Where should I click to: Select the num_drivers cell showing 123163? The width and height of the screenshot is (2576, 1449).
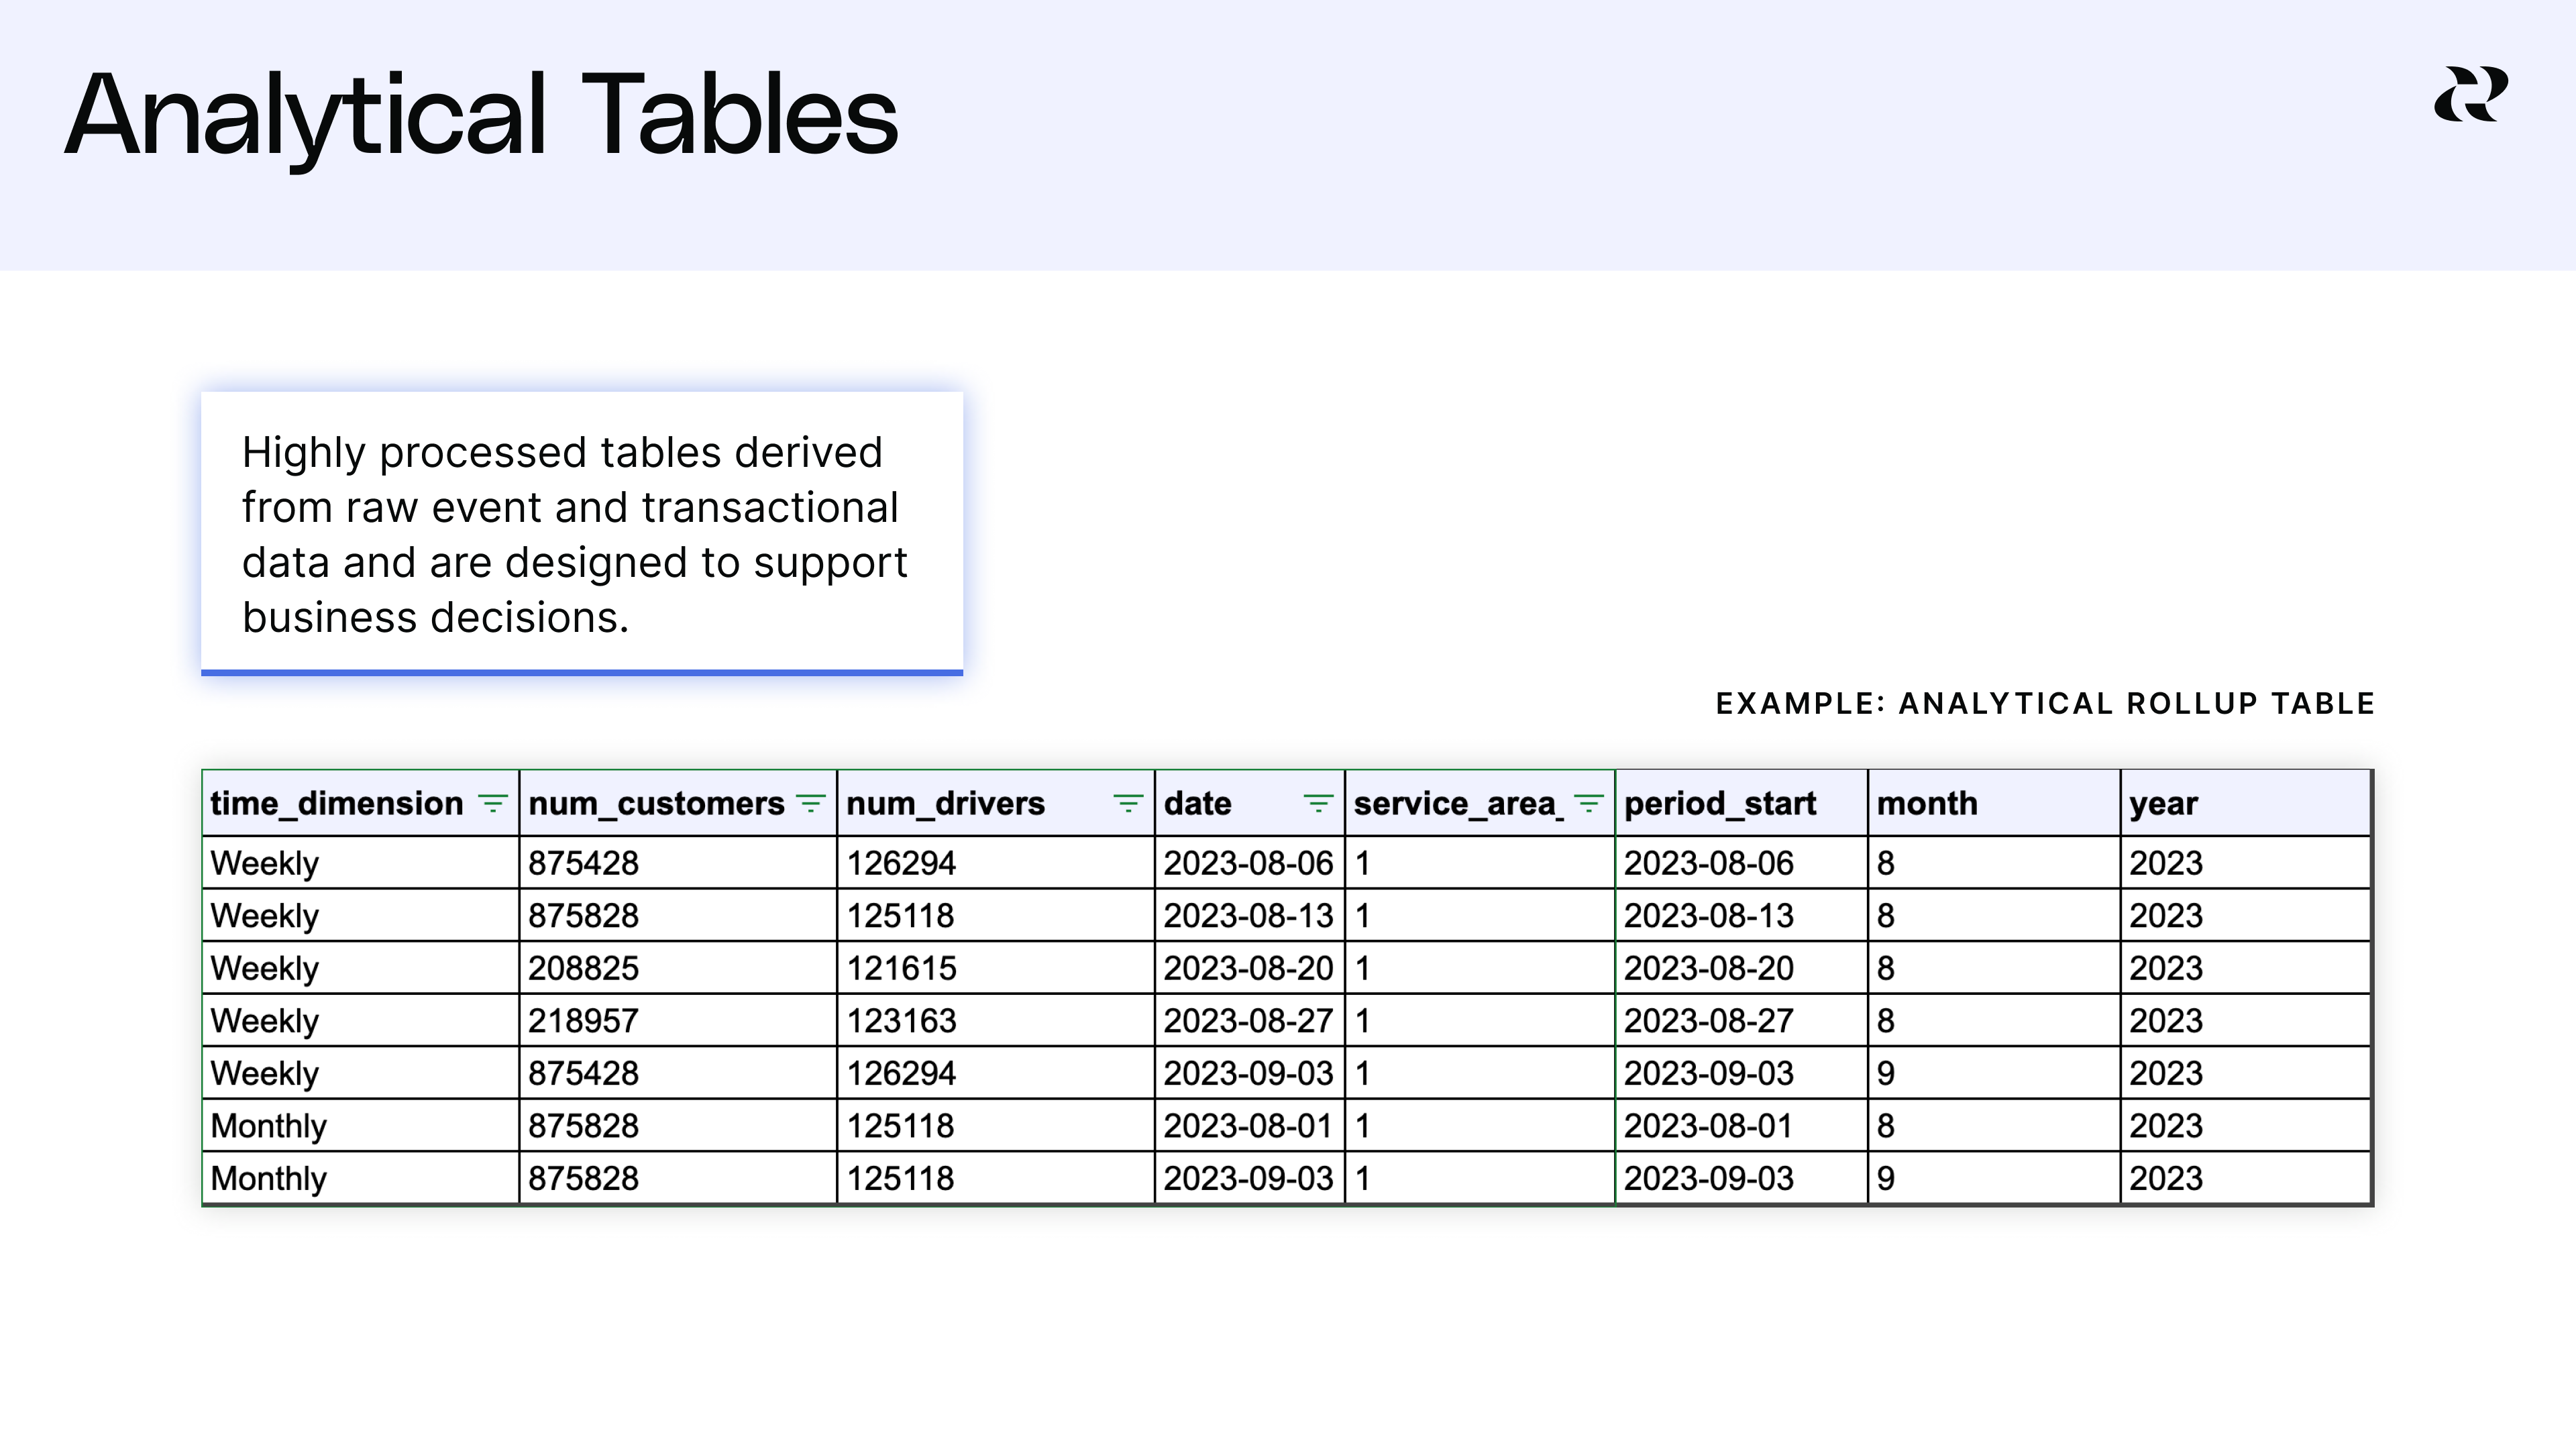click(x=996, y=1020)
